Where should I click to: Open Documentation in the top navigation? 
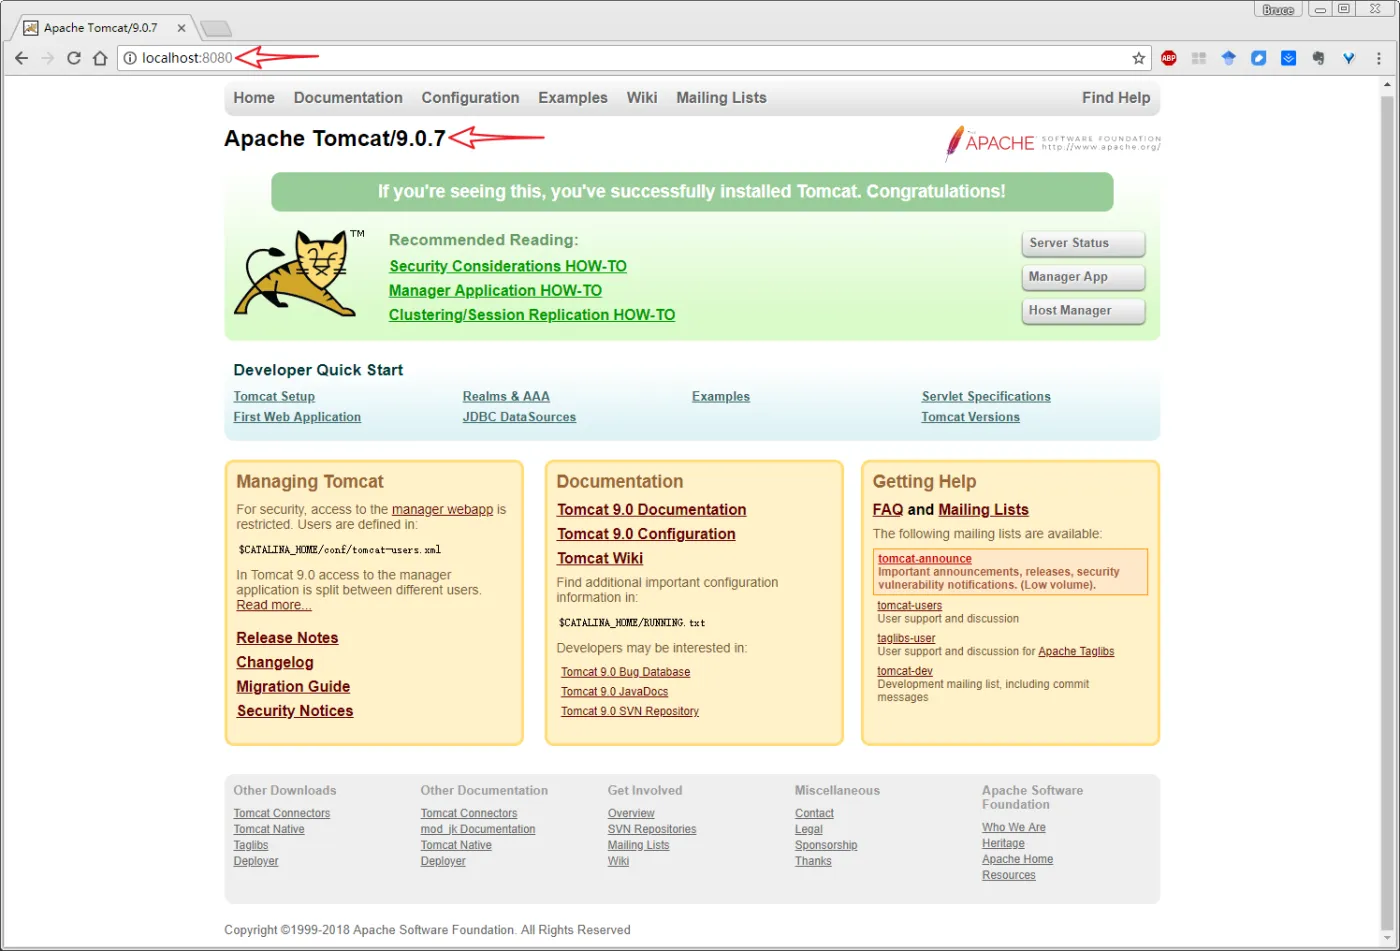tap(348, 98)
